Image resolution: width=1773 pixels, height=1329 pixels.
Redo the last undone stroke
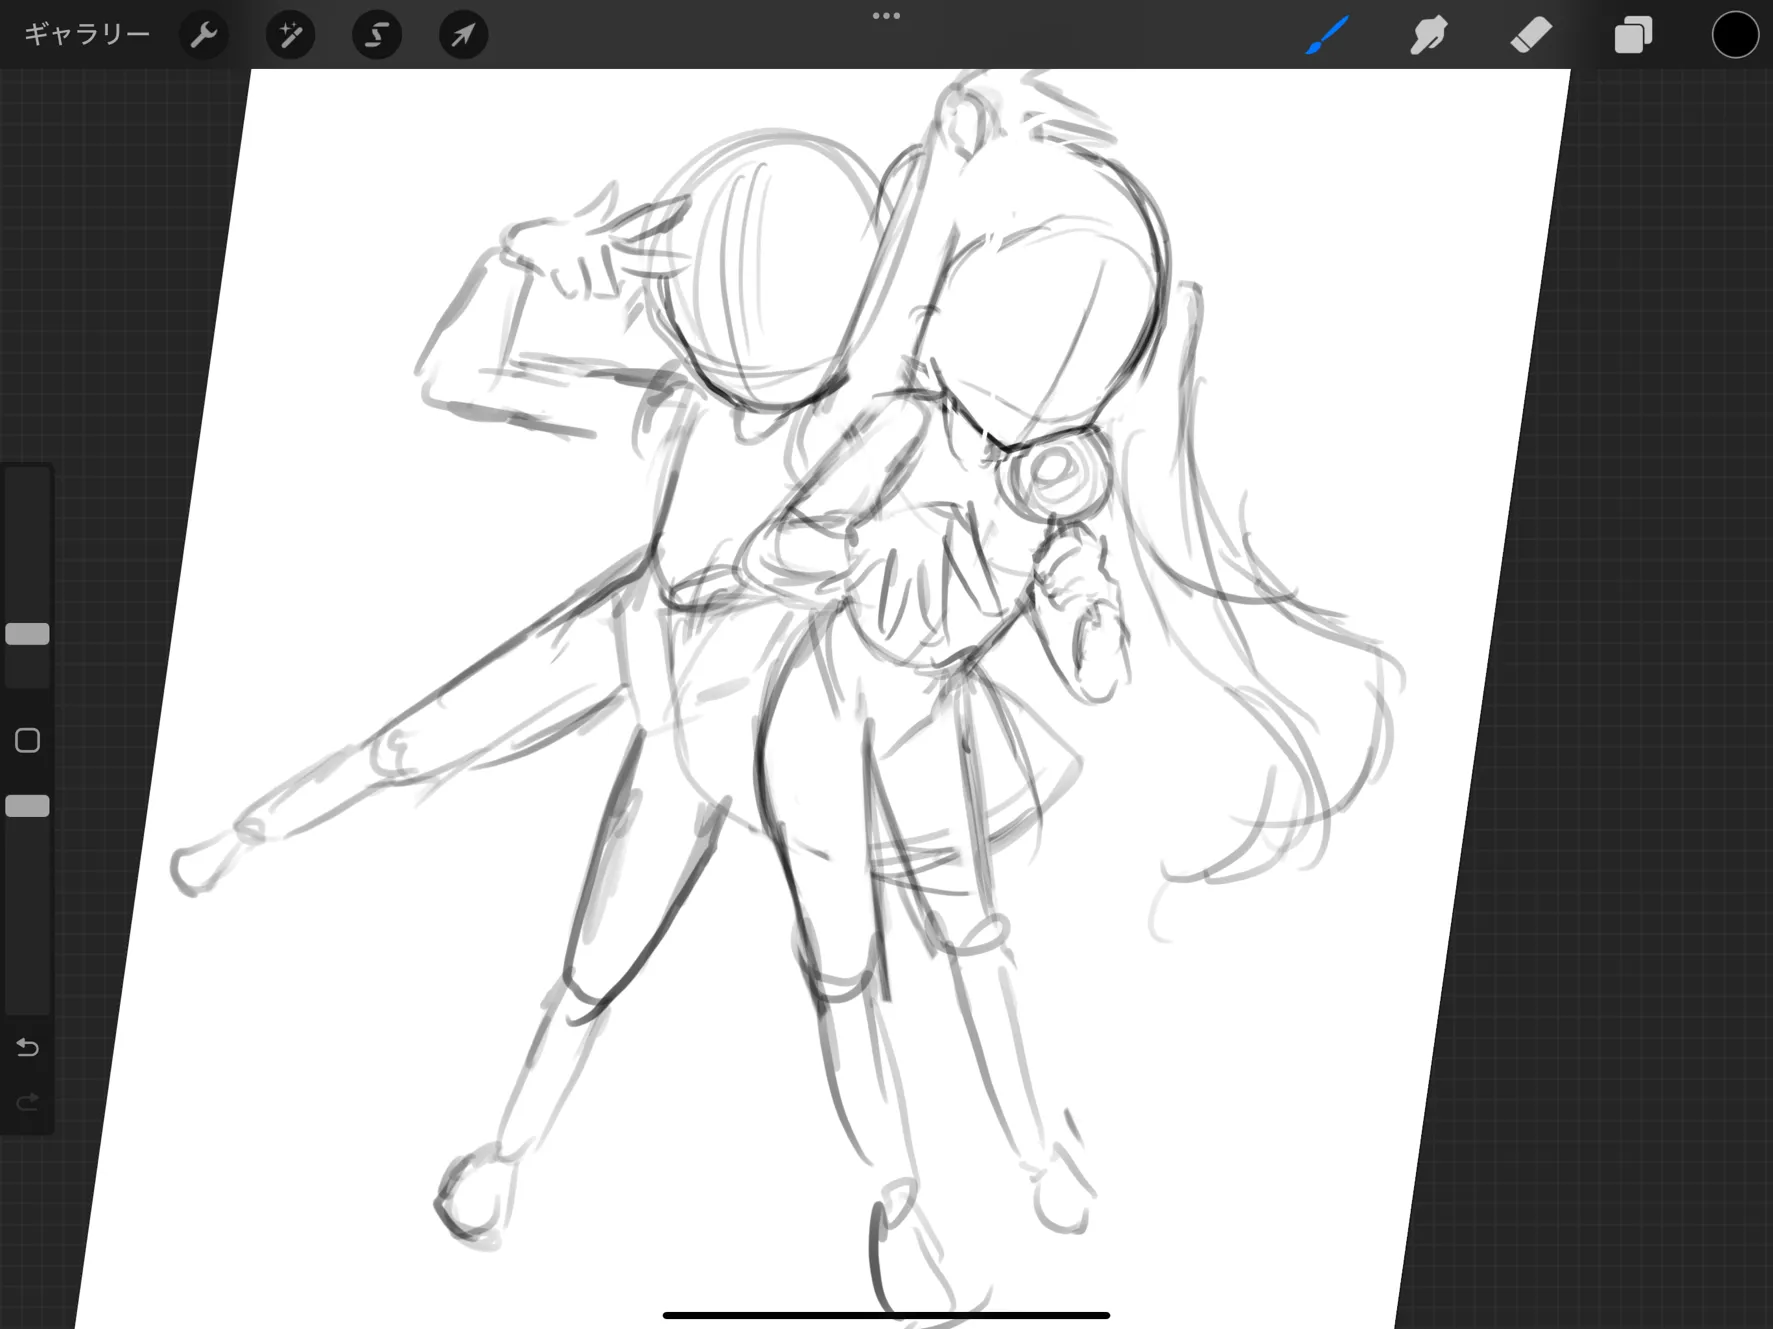click(28, 1102)
